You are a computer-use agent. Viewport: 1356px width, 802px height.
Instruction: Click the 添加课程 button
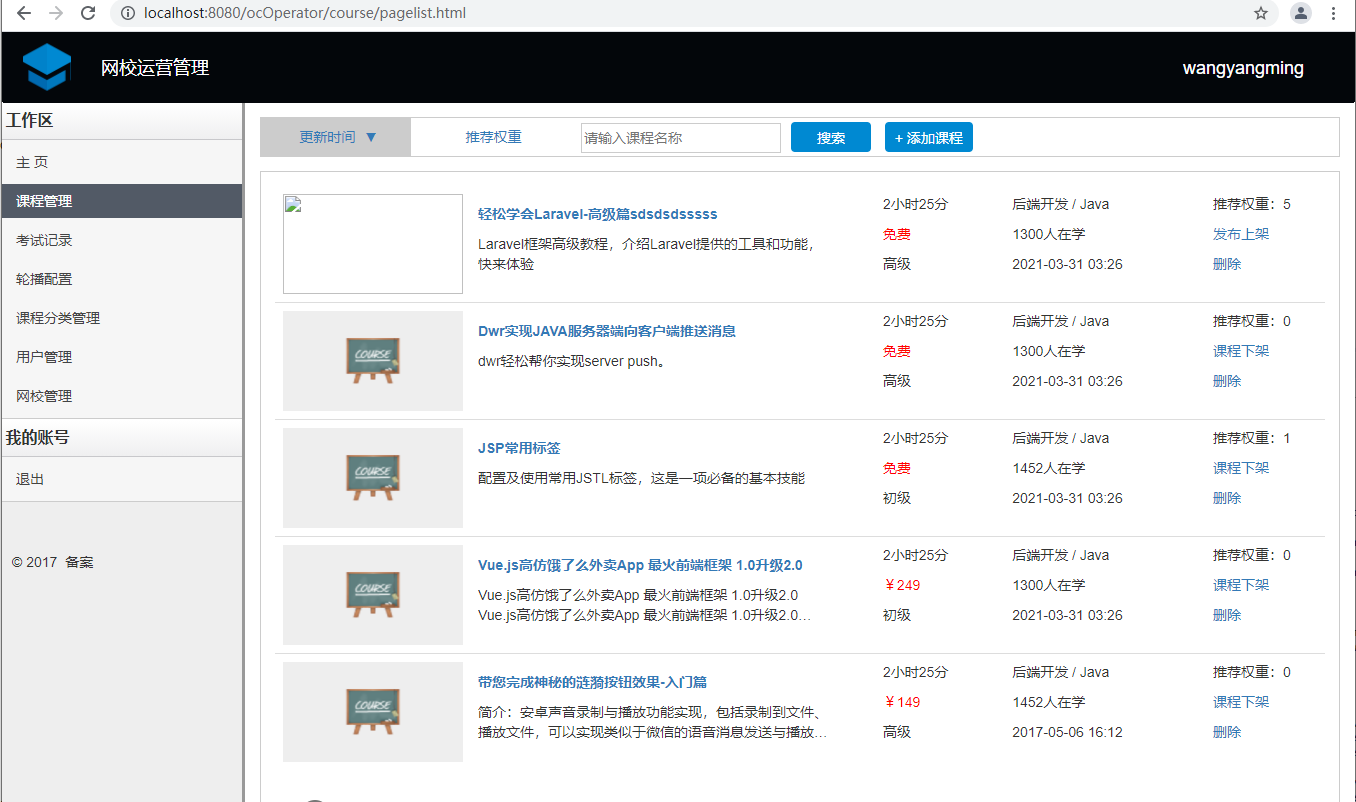[x=928, y=138]
